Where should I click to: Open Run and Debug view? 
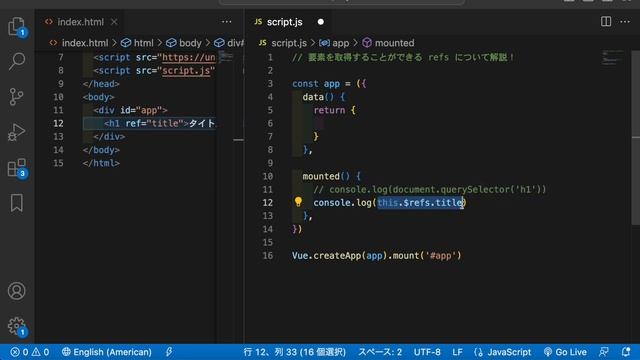pyautogui.click(x=16, y=132)
